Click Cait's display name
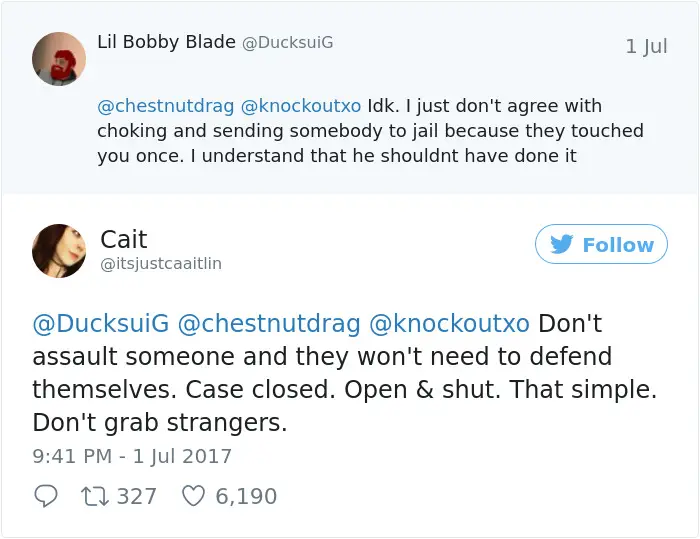The image size is (700, 539). click(x=124, y=239)
